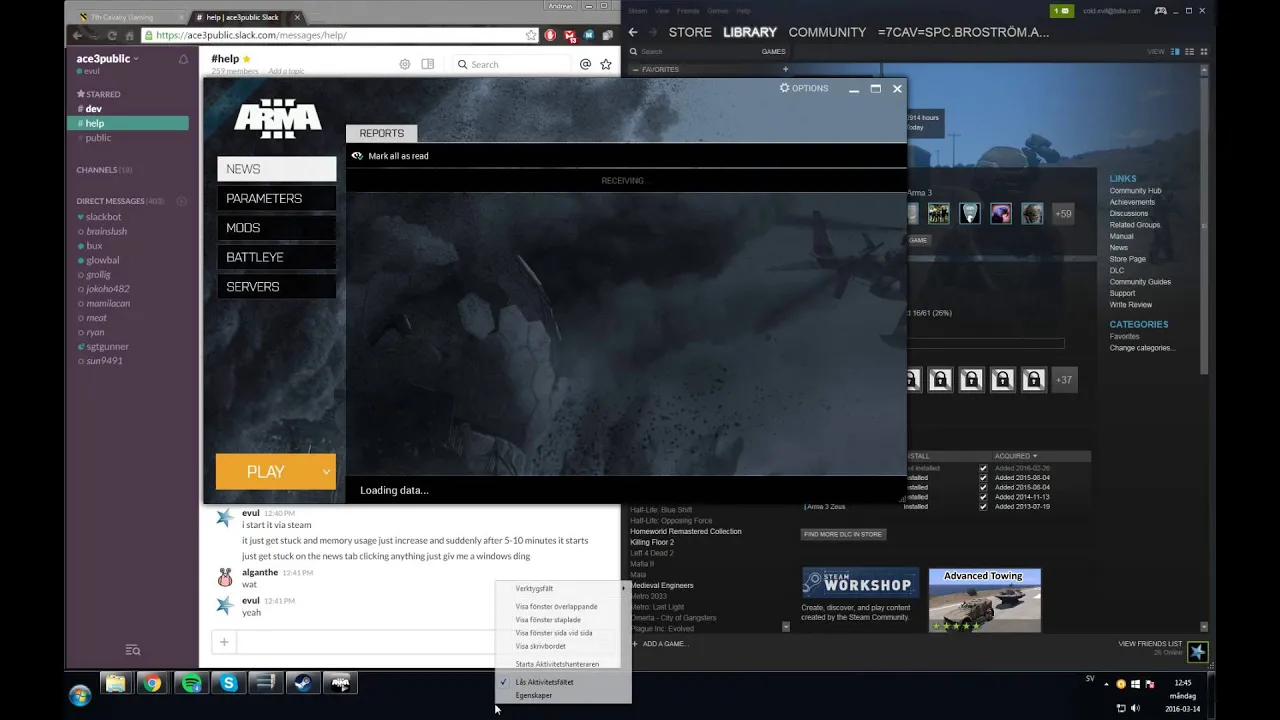The image size is (1280, 720).
Task: Click VIEW FRIENDS LIST in Steam
Action: [1150, 644]
